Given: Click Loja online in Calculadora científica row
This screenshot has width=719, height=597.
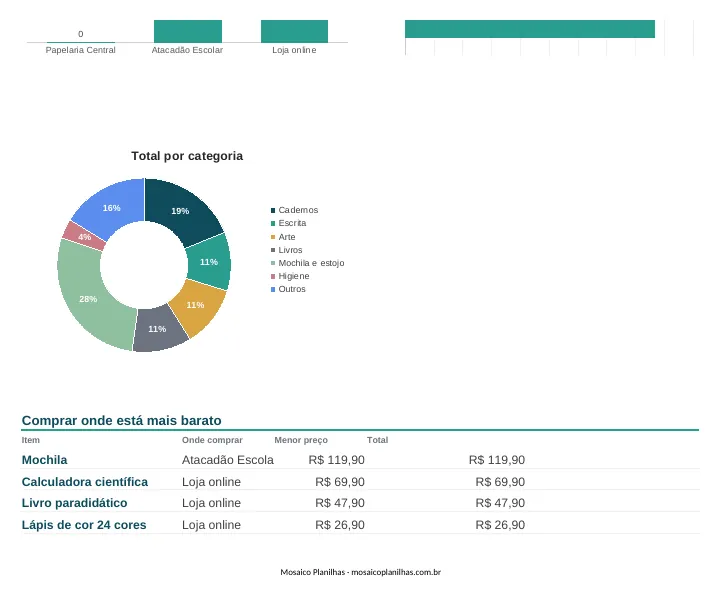Looking at the screenshot, I should (211, 482).
